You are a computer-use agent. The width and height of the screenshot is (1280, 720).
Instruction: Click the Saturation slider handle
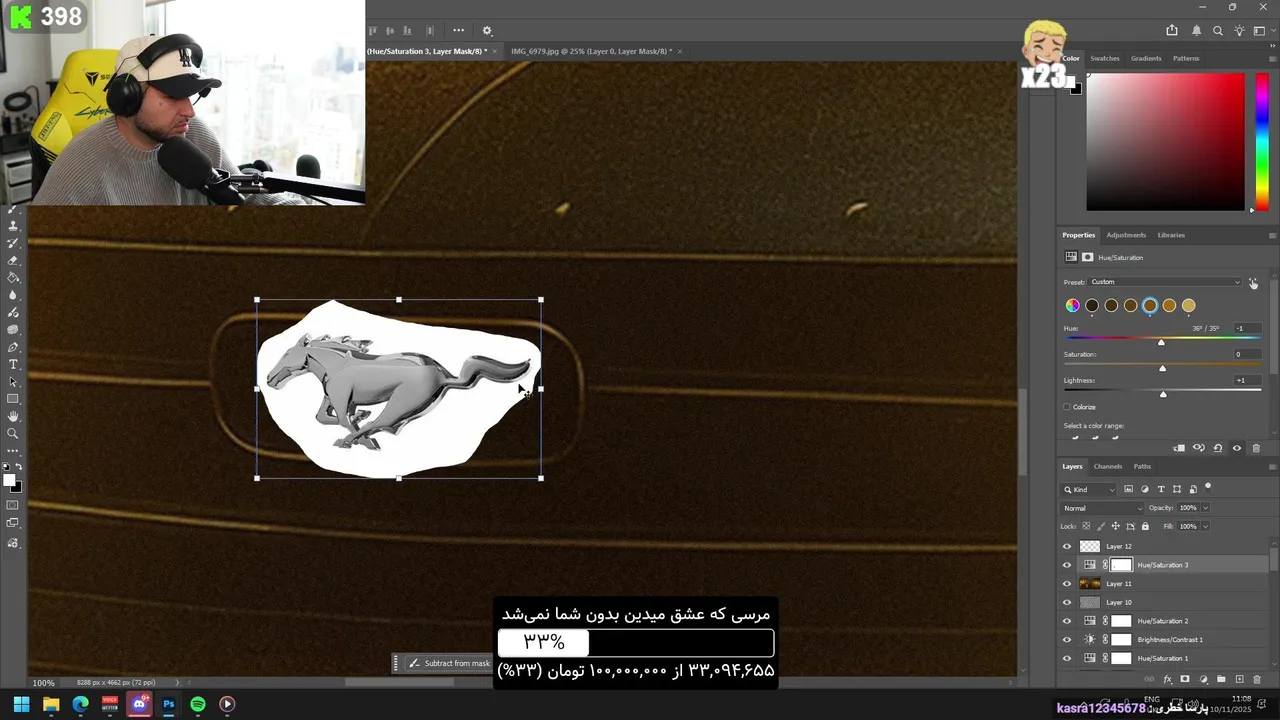(x=1162, y=368)
